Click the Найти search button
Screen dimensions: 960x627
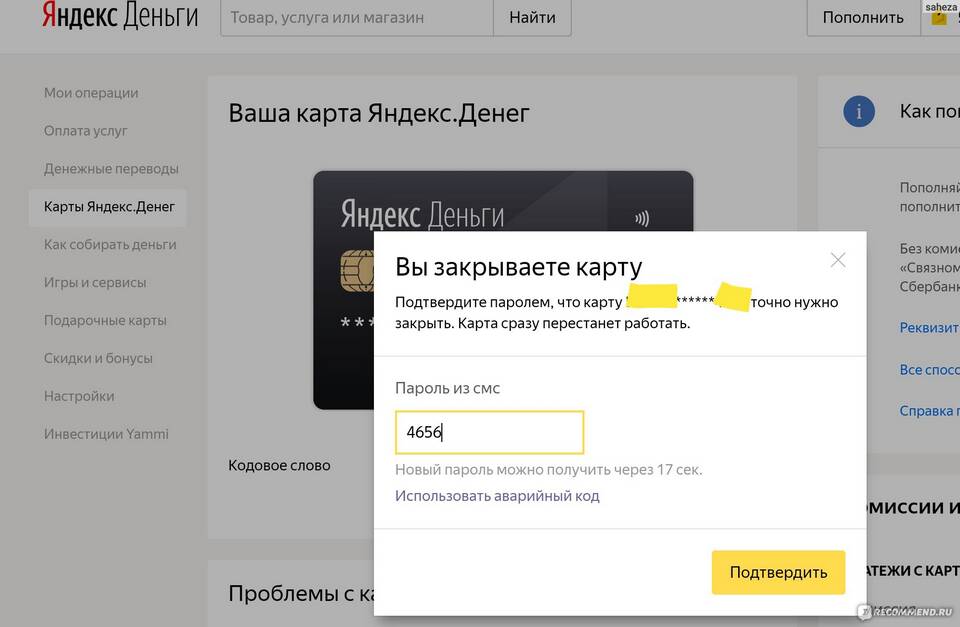coord(532,17)
